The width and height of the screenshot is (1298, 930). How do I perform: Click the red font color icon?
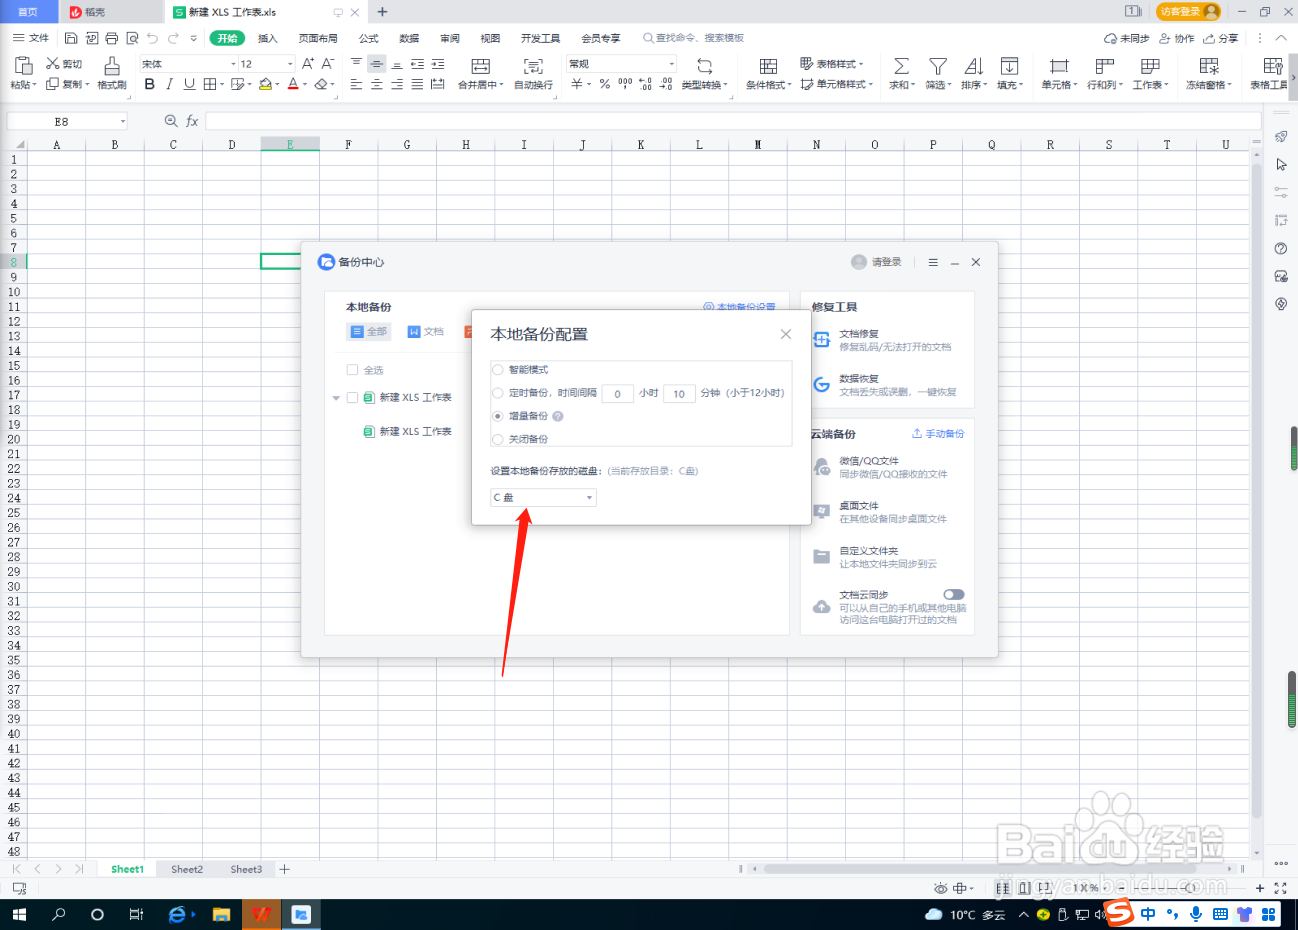(293, 84)
